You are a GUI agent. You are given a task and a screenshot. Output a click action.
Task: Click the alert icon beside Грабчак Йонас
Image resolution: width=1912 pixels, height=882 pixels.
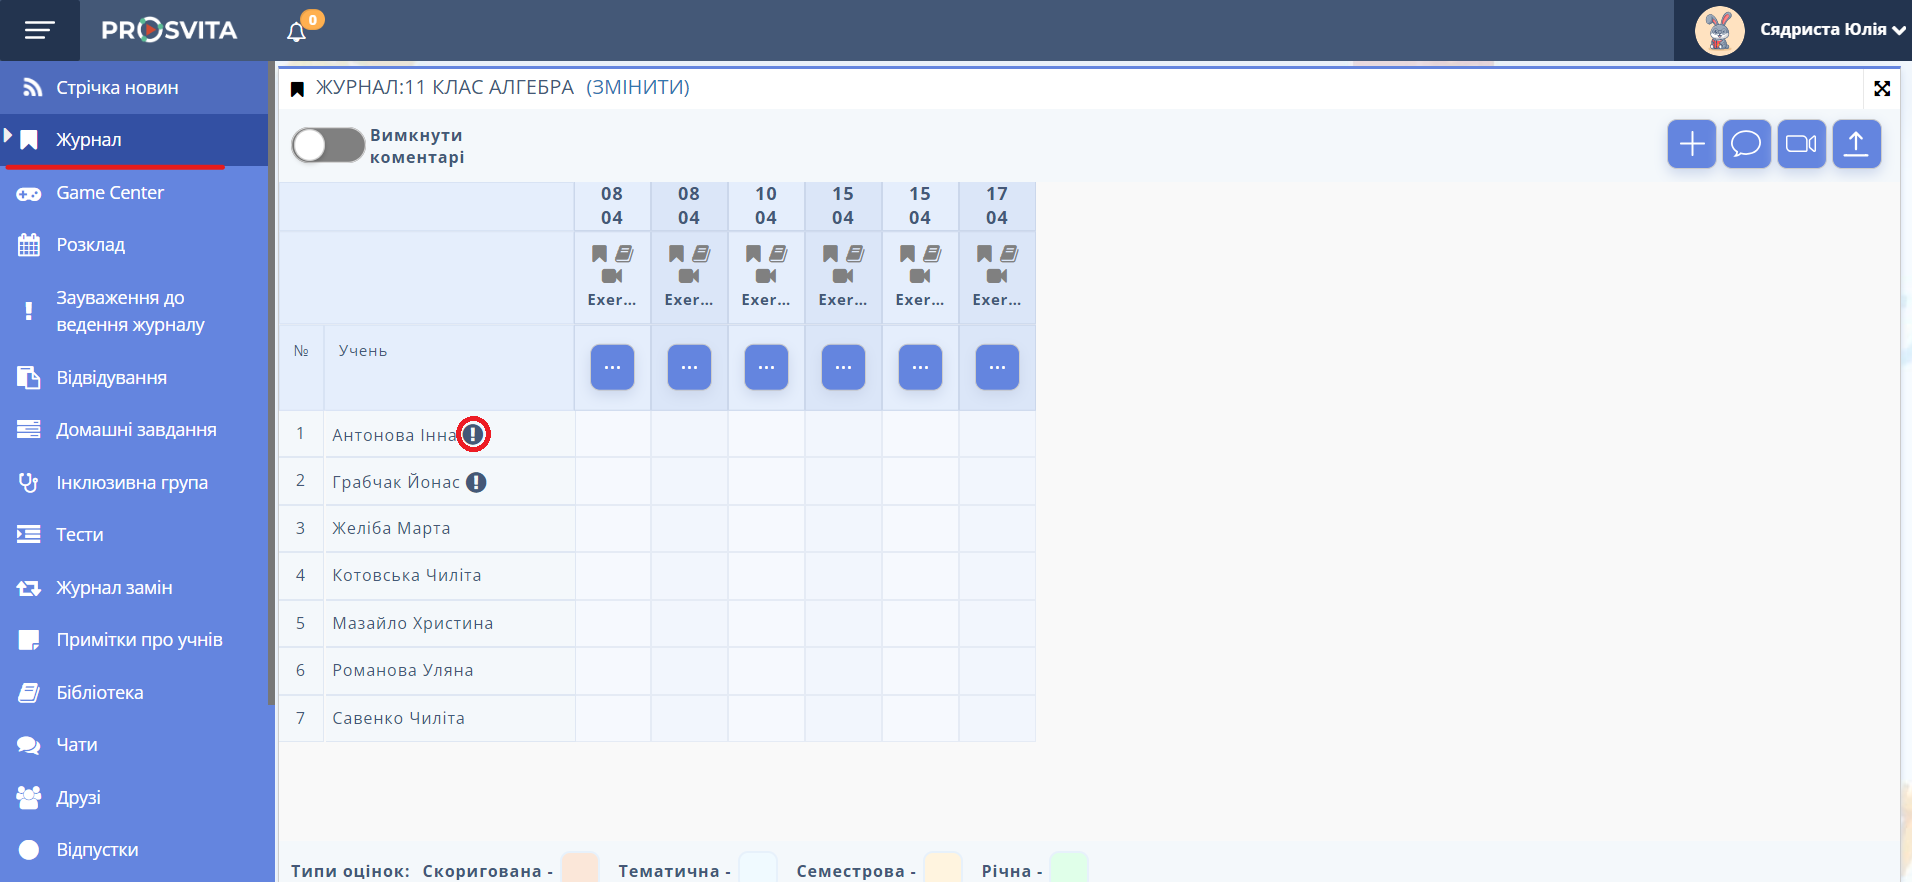tap(477, 482)
